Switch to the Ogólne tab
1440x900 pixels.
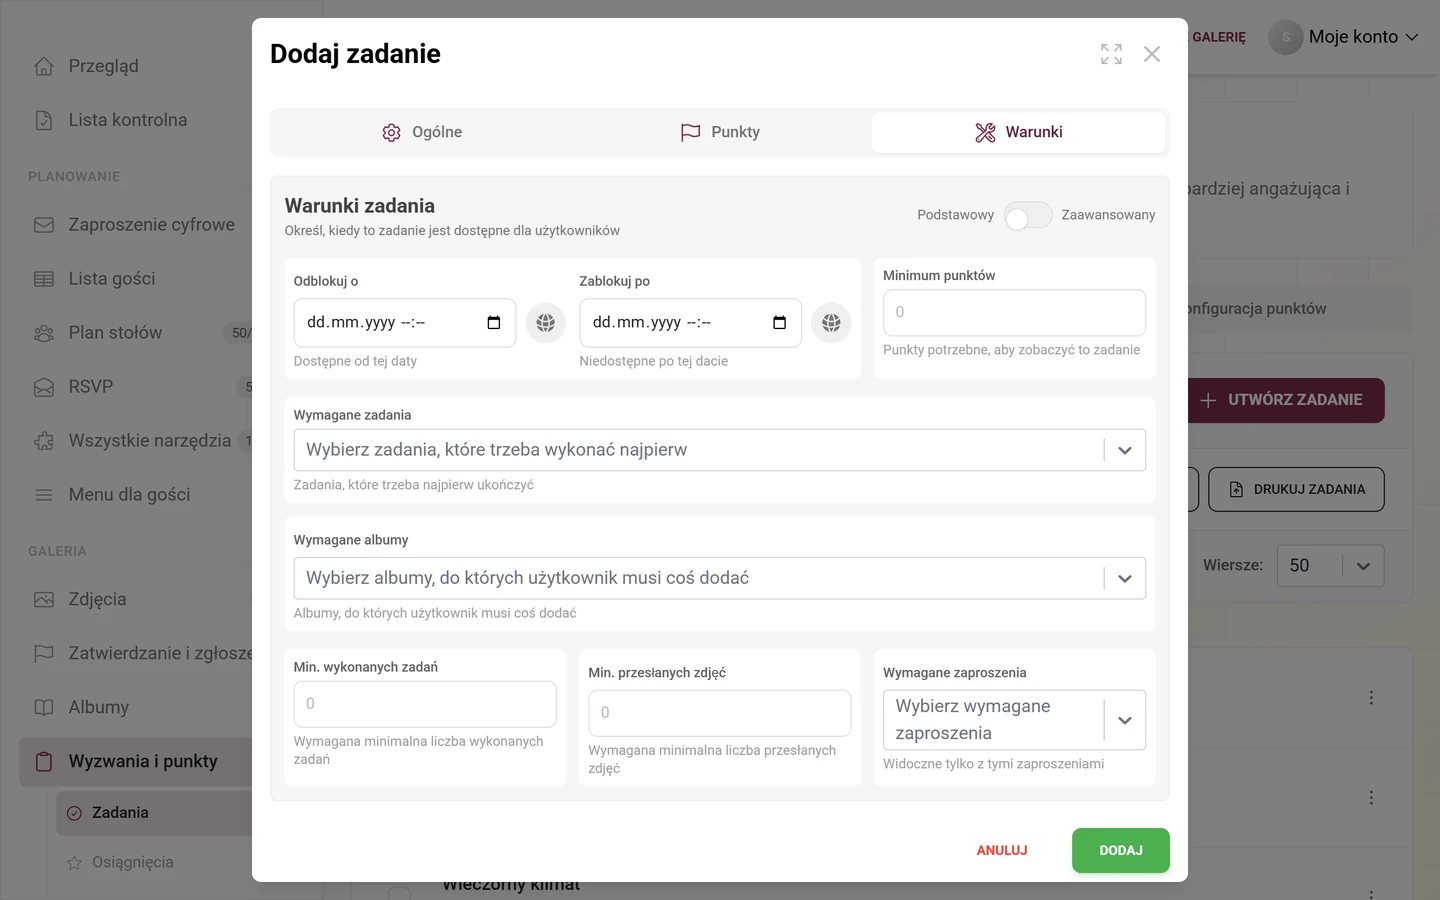(422, 132)
